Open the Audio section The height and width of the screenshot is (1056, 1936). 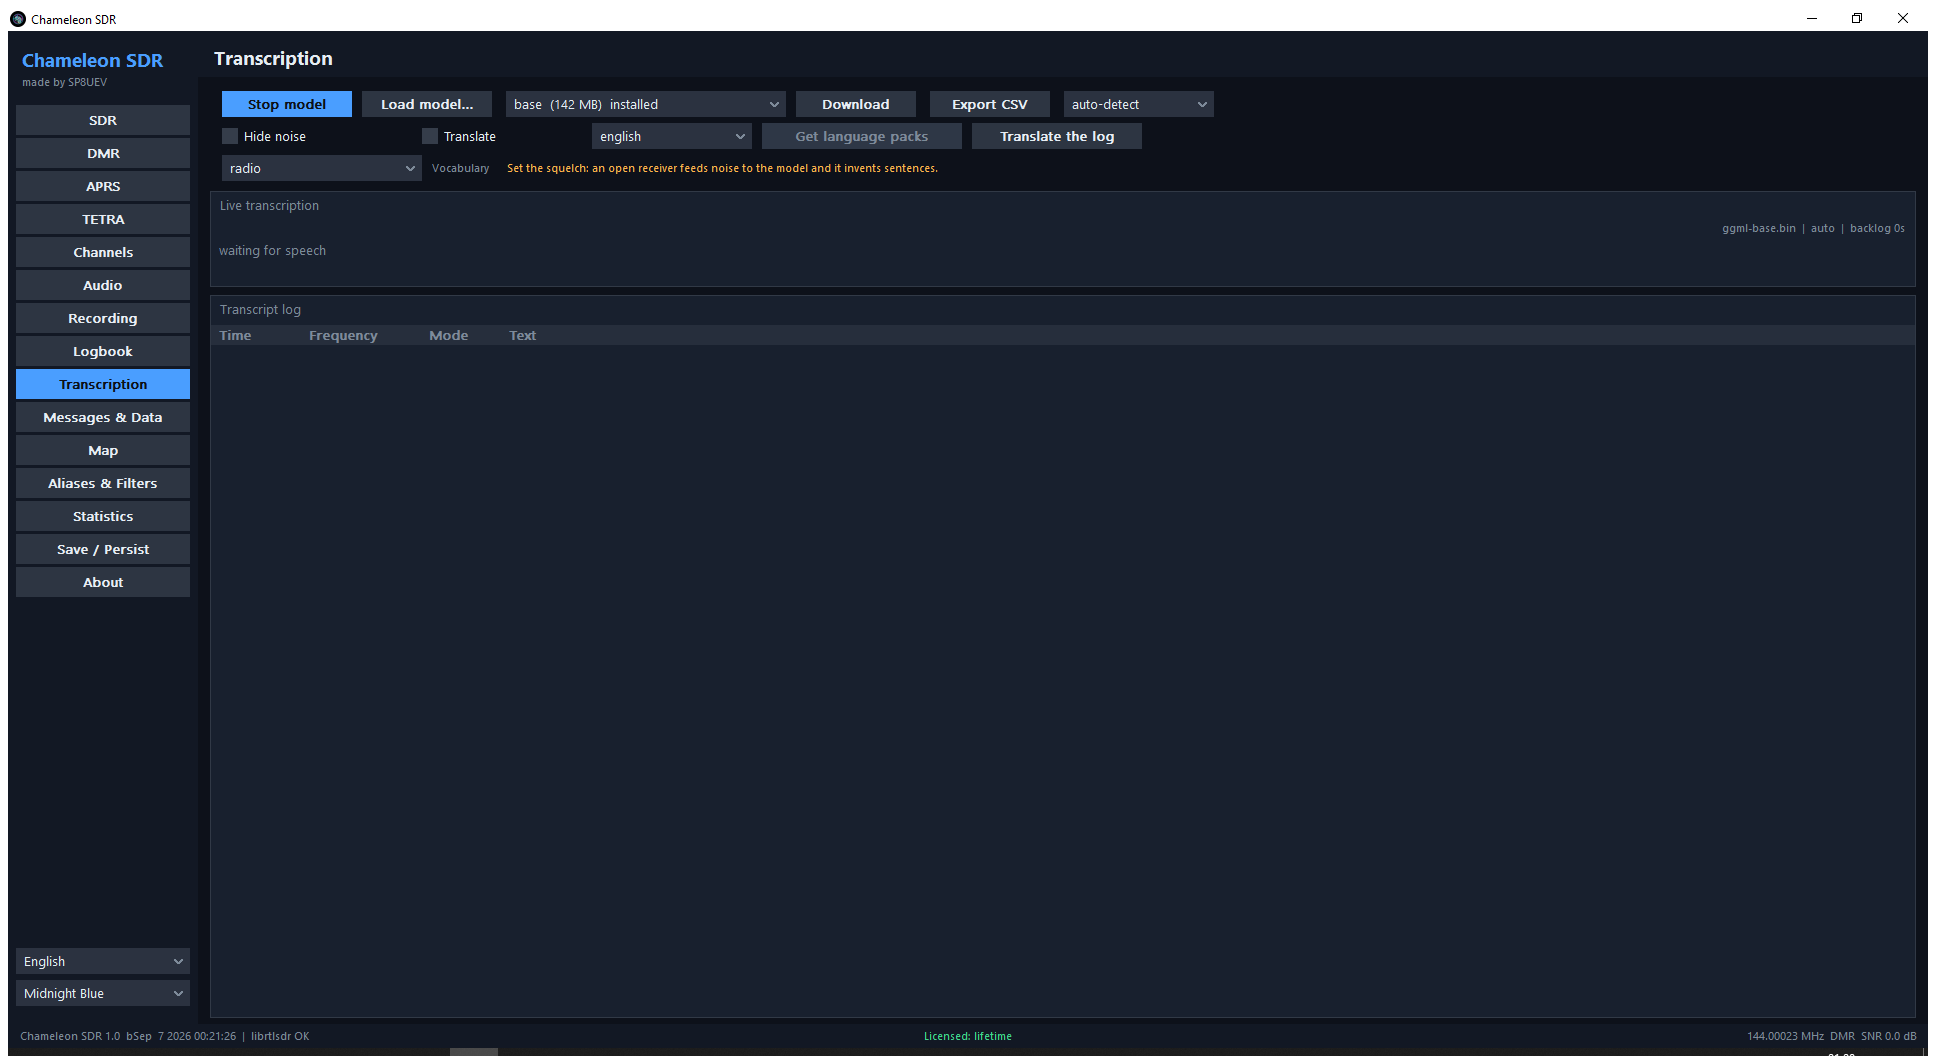(103, 285)
